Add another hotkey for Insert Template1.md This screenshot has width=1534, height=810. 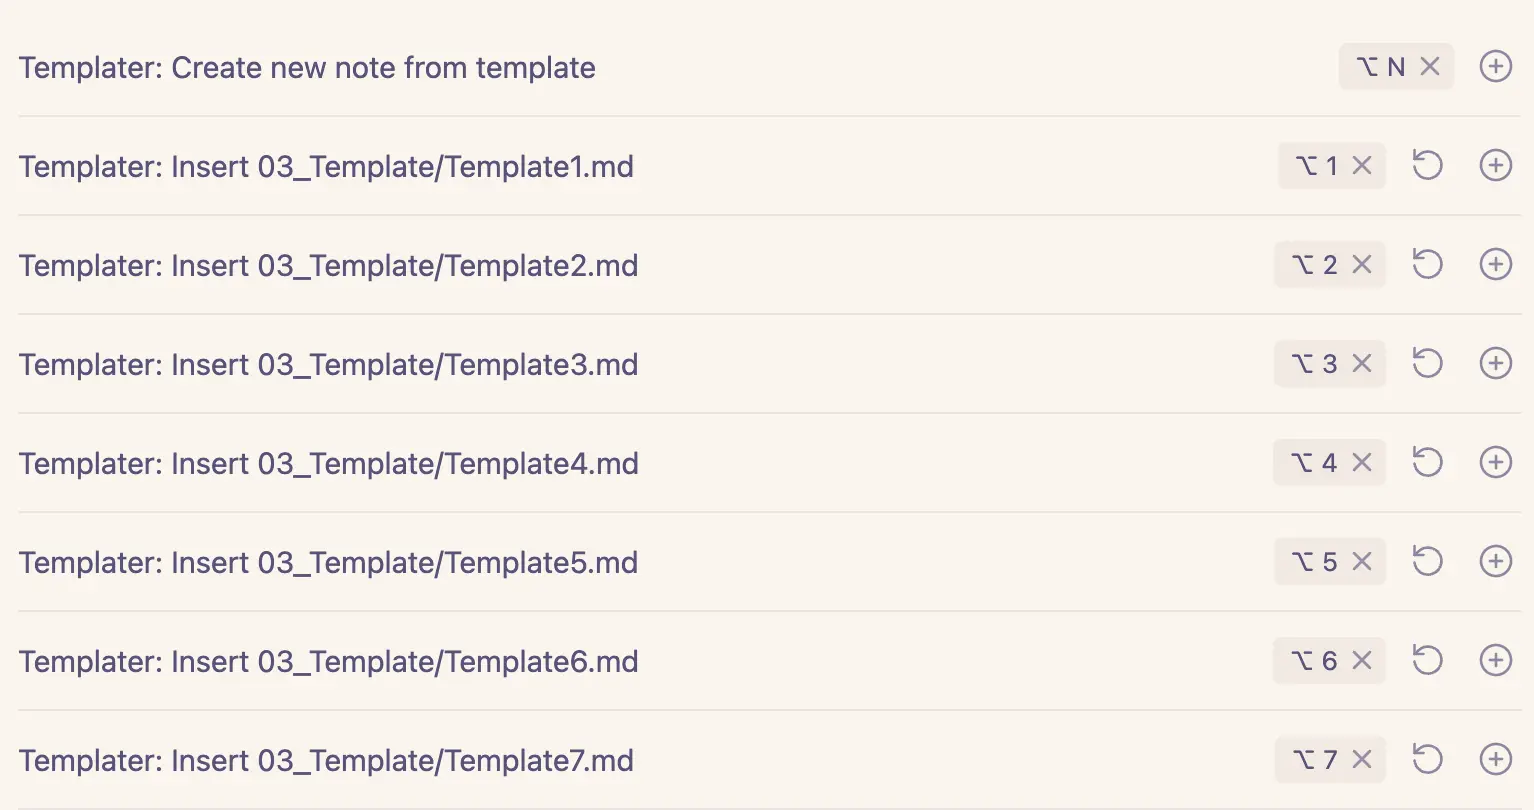tap(1495, 165)
